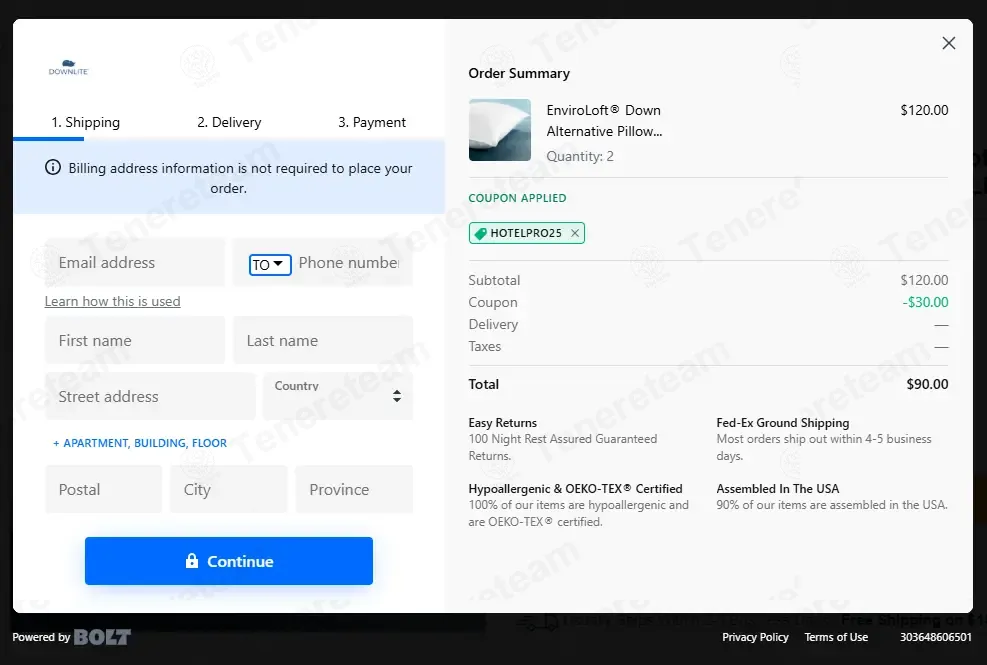The image size is (987, 665).
Task: Focus the Last name field
Action: tap(324, 341)
